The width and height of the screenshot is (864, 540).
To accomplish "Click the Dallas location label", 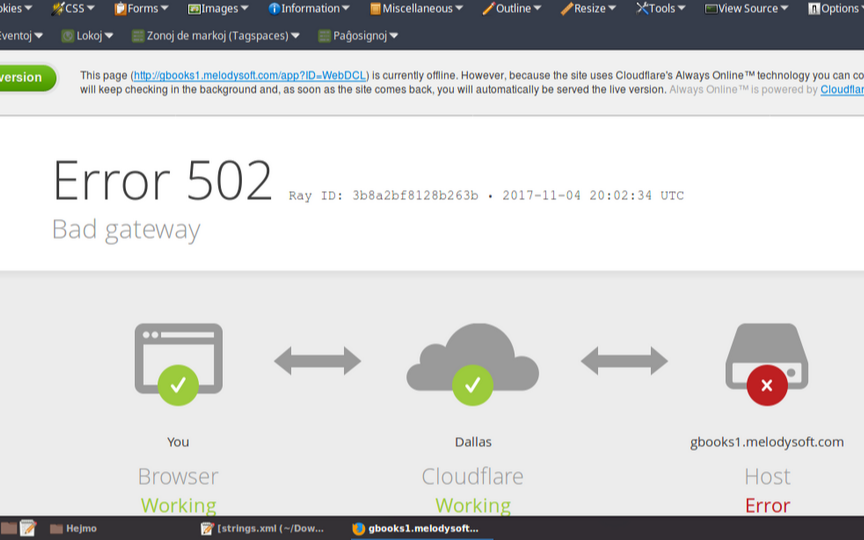I will [473, 442].
